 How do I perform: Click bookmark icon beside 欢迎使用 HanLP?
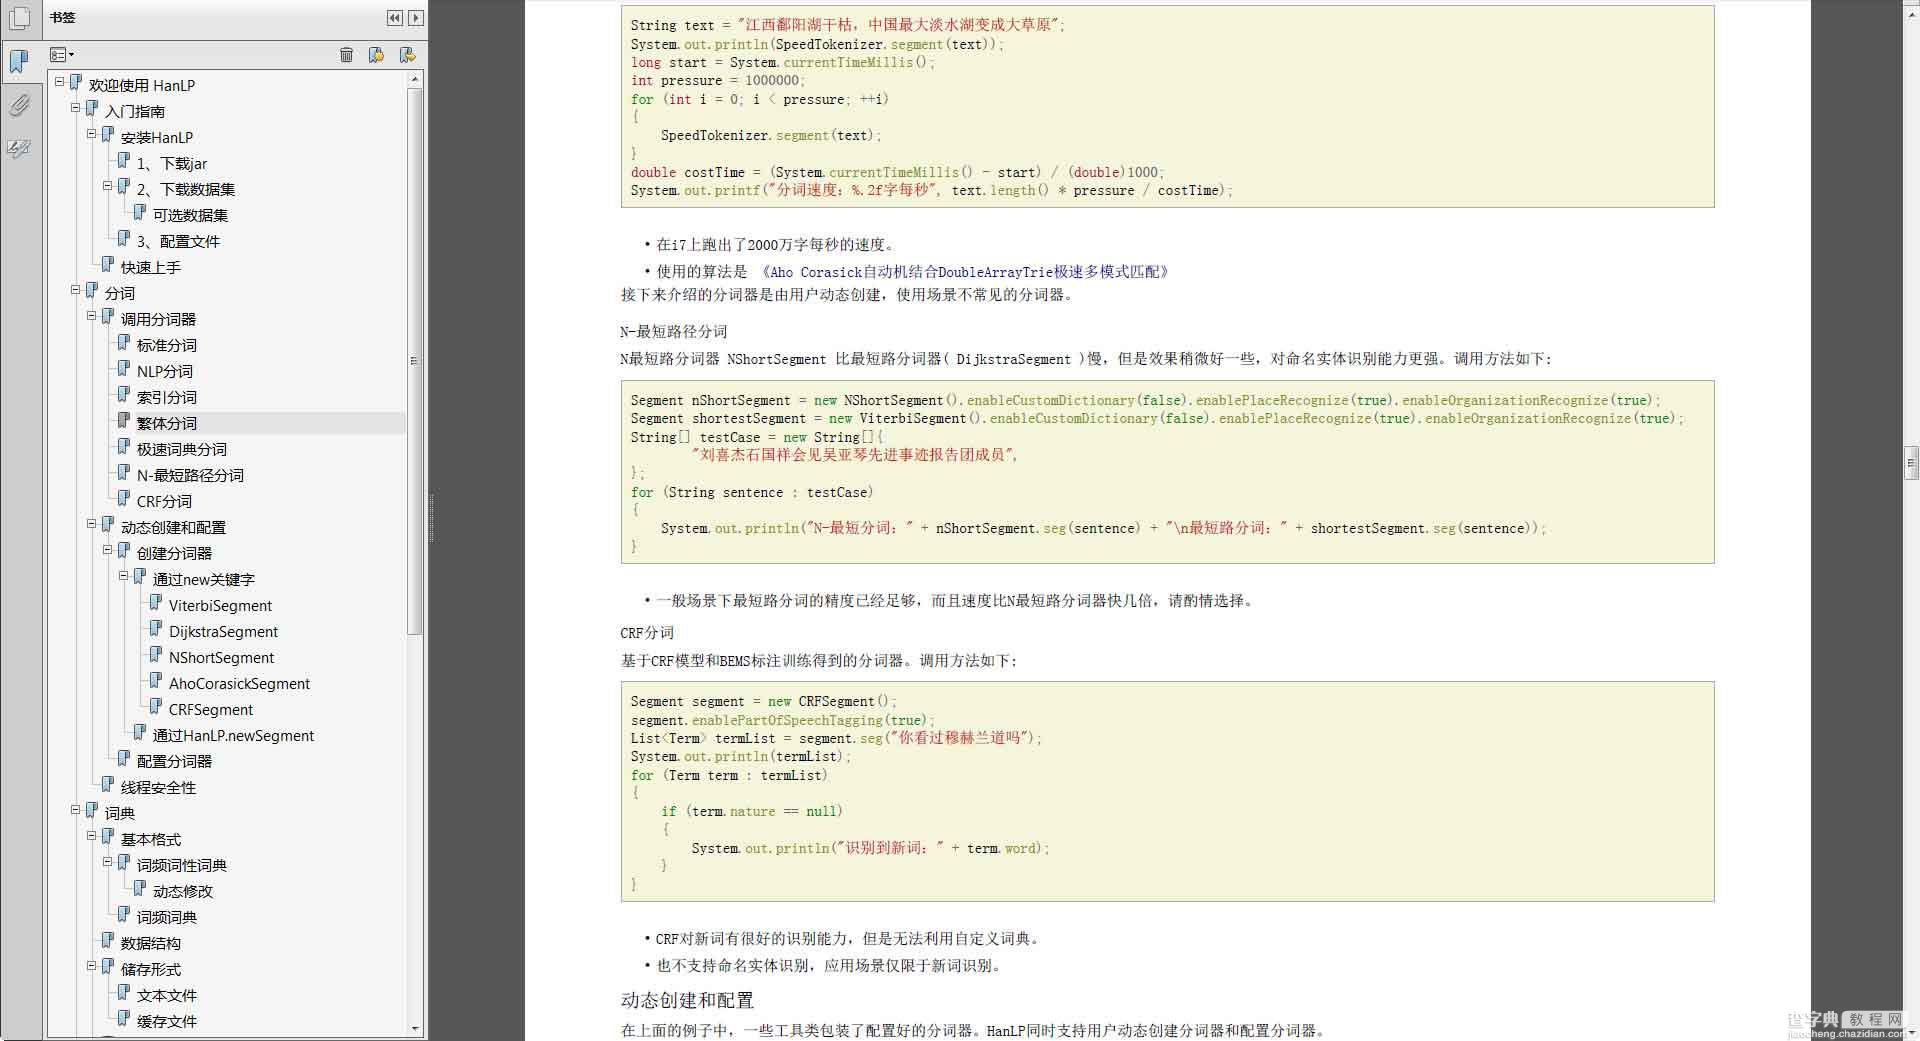pyautogui.click(x=76, y=83)
